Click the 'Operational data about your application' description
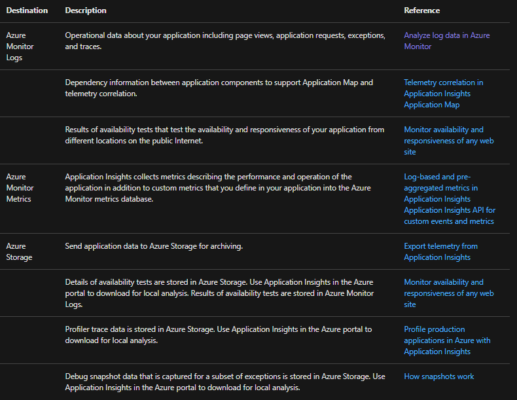The image size is (517, 400). pos(225,41)
